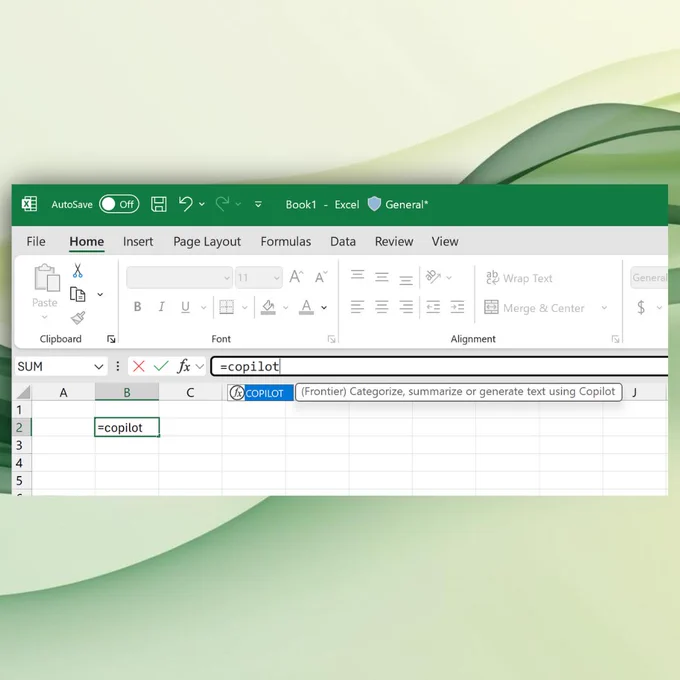Image resolution: width=680 pixels, height=680 pixels.
Task: Toggle Underline formatting
Action: pos(185,307)
